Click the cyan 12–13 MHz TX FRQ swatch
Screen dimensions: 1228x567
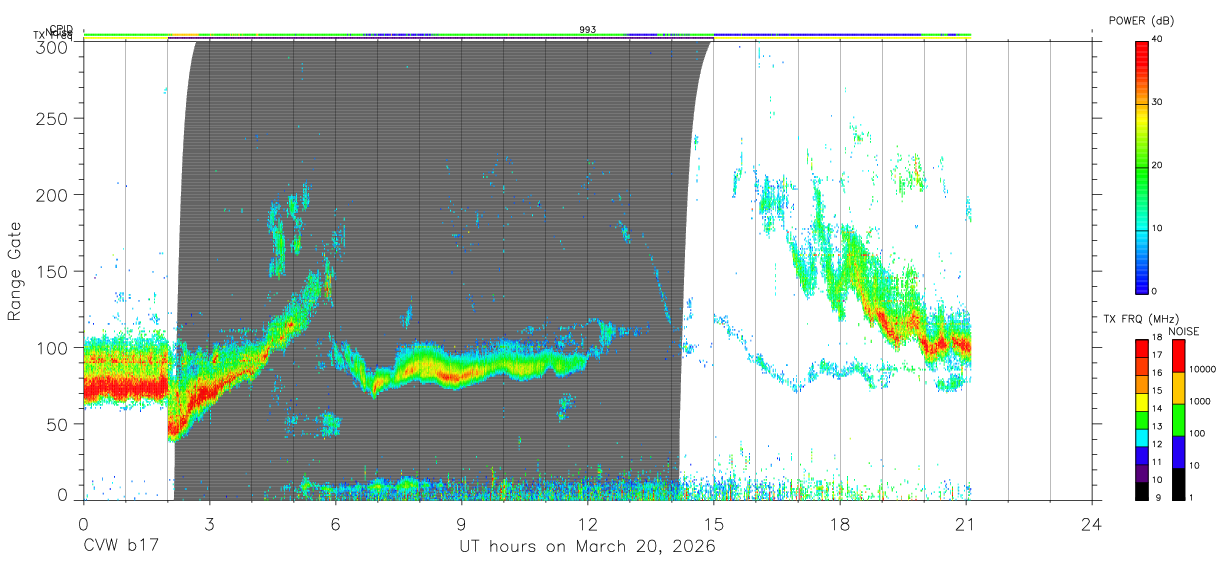[x=1142, y=438]
